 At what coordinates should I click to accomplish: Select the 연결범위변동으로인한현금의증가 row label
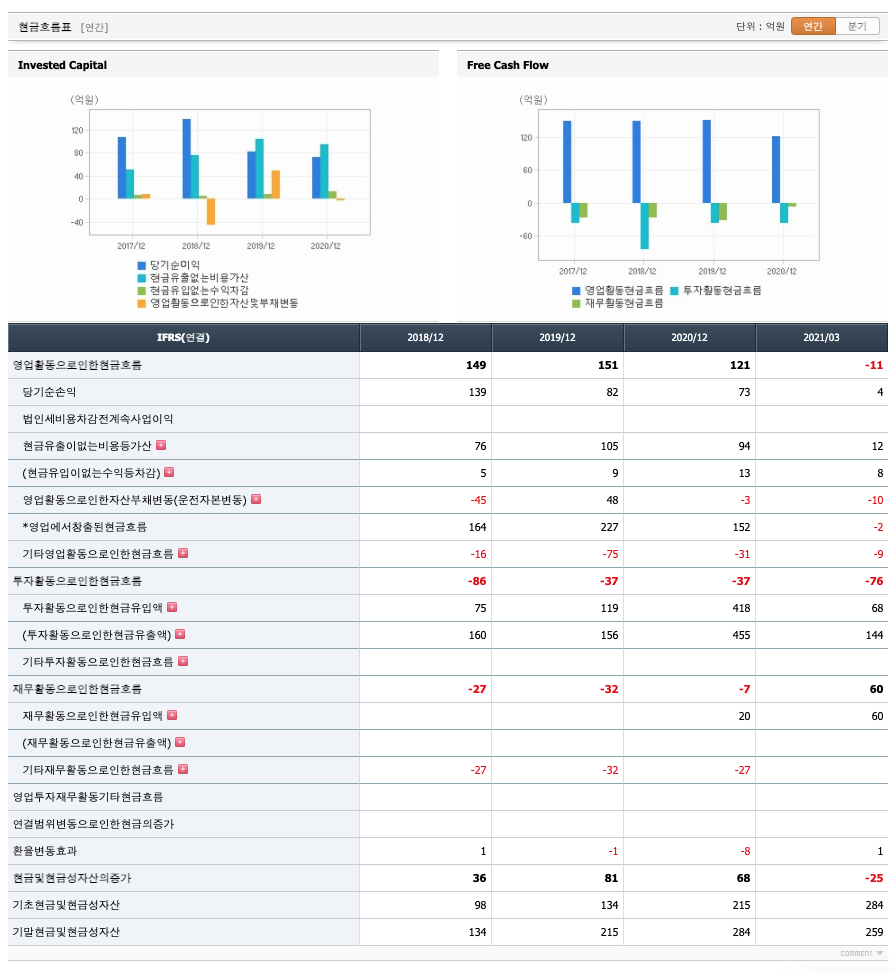[x=94, y=824]
